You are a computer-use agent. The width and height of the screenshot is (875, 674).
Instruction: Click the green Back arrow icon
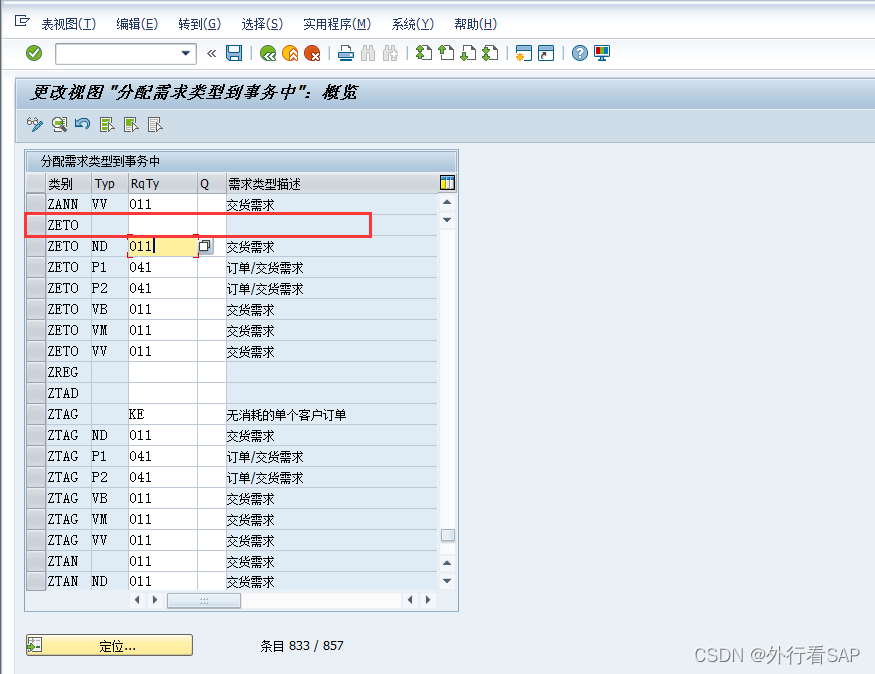(x=267, y=53)
